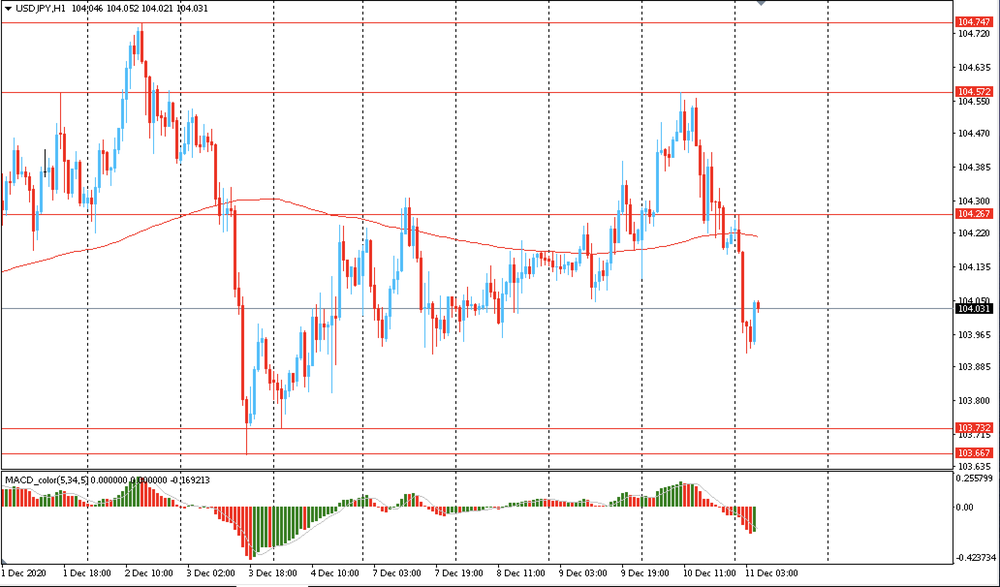Click the 1 Dec 2020 time label
1000x587 pixels.
tap(24, 574)
